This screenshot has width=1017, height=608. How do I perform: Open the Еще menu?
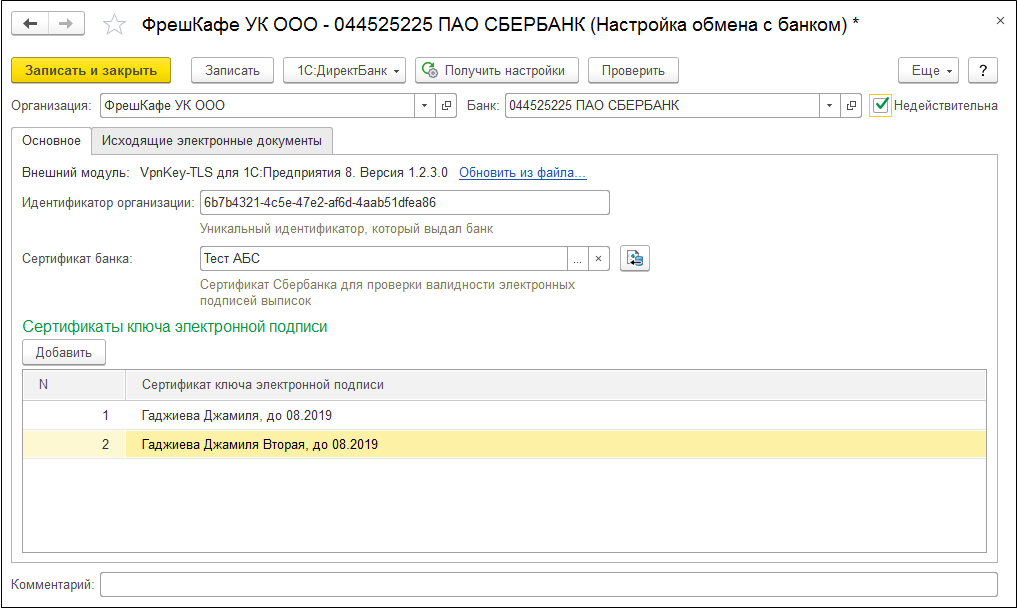(928, 71)
